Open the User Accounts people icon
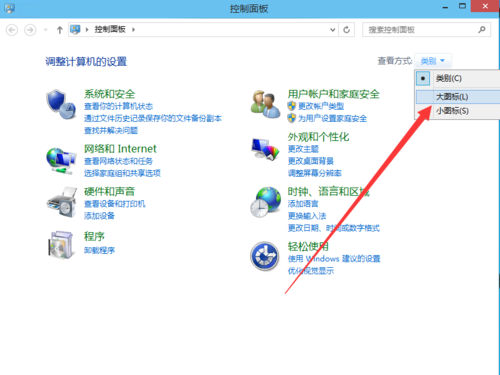500x375 pixels. [x=265, y=104]
